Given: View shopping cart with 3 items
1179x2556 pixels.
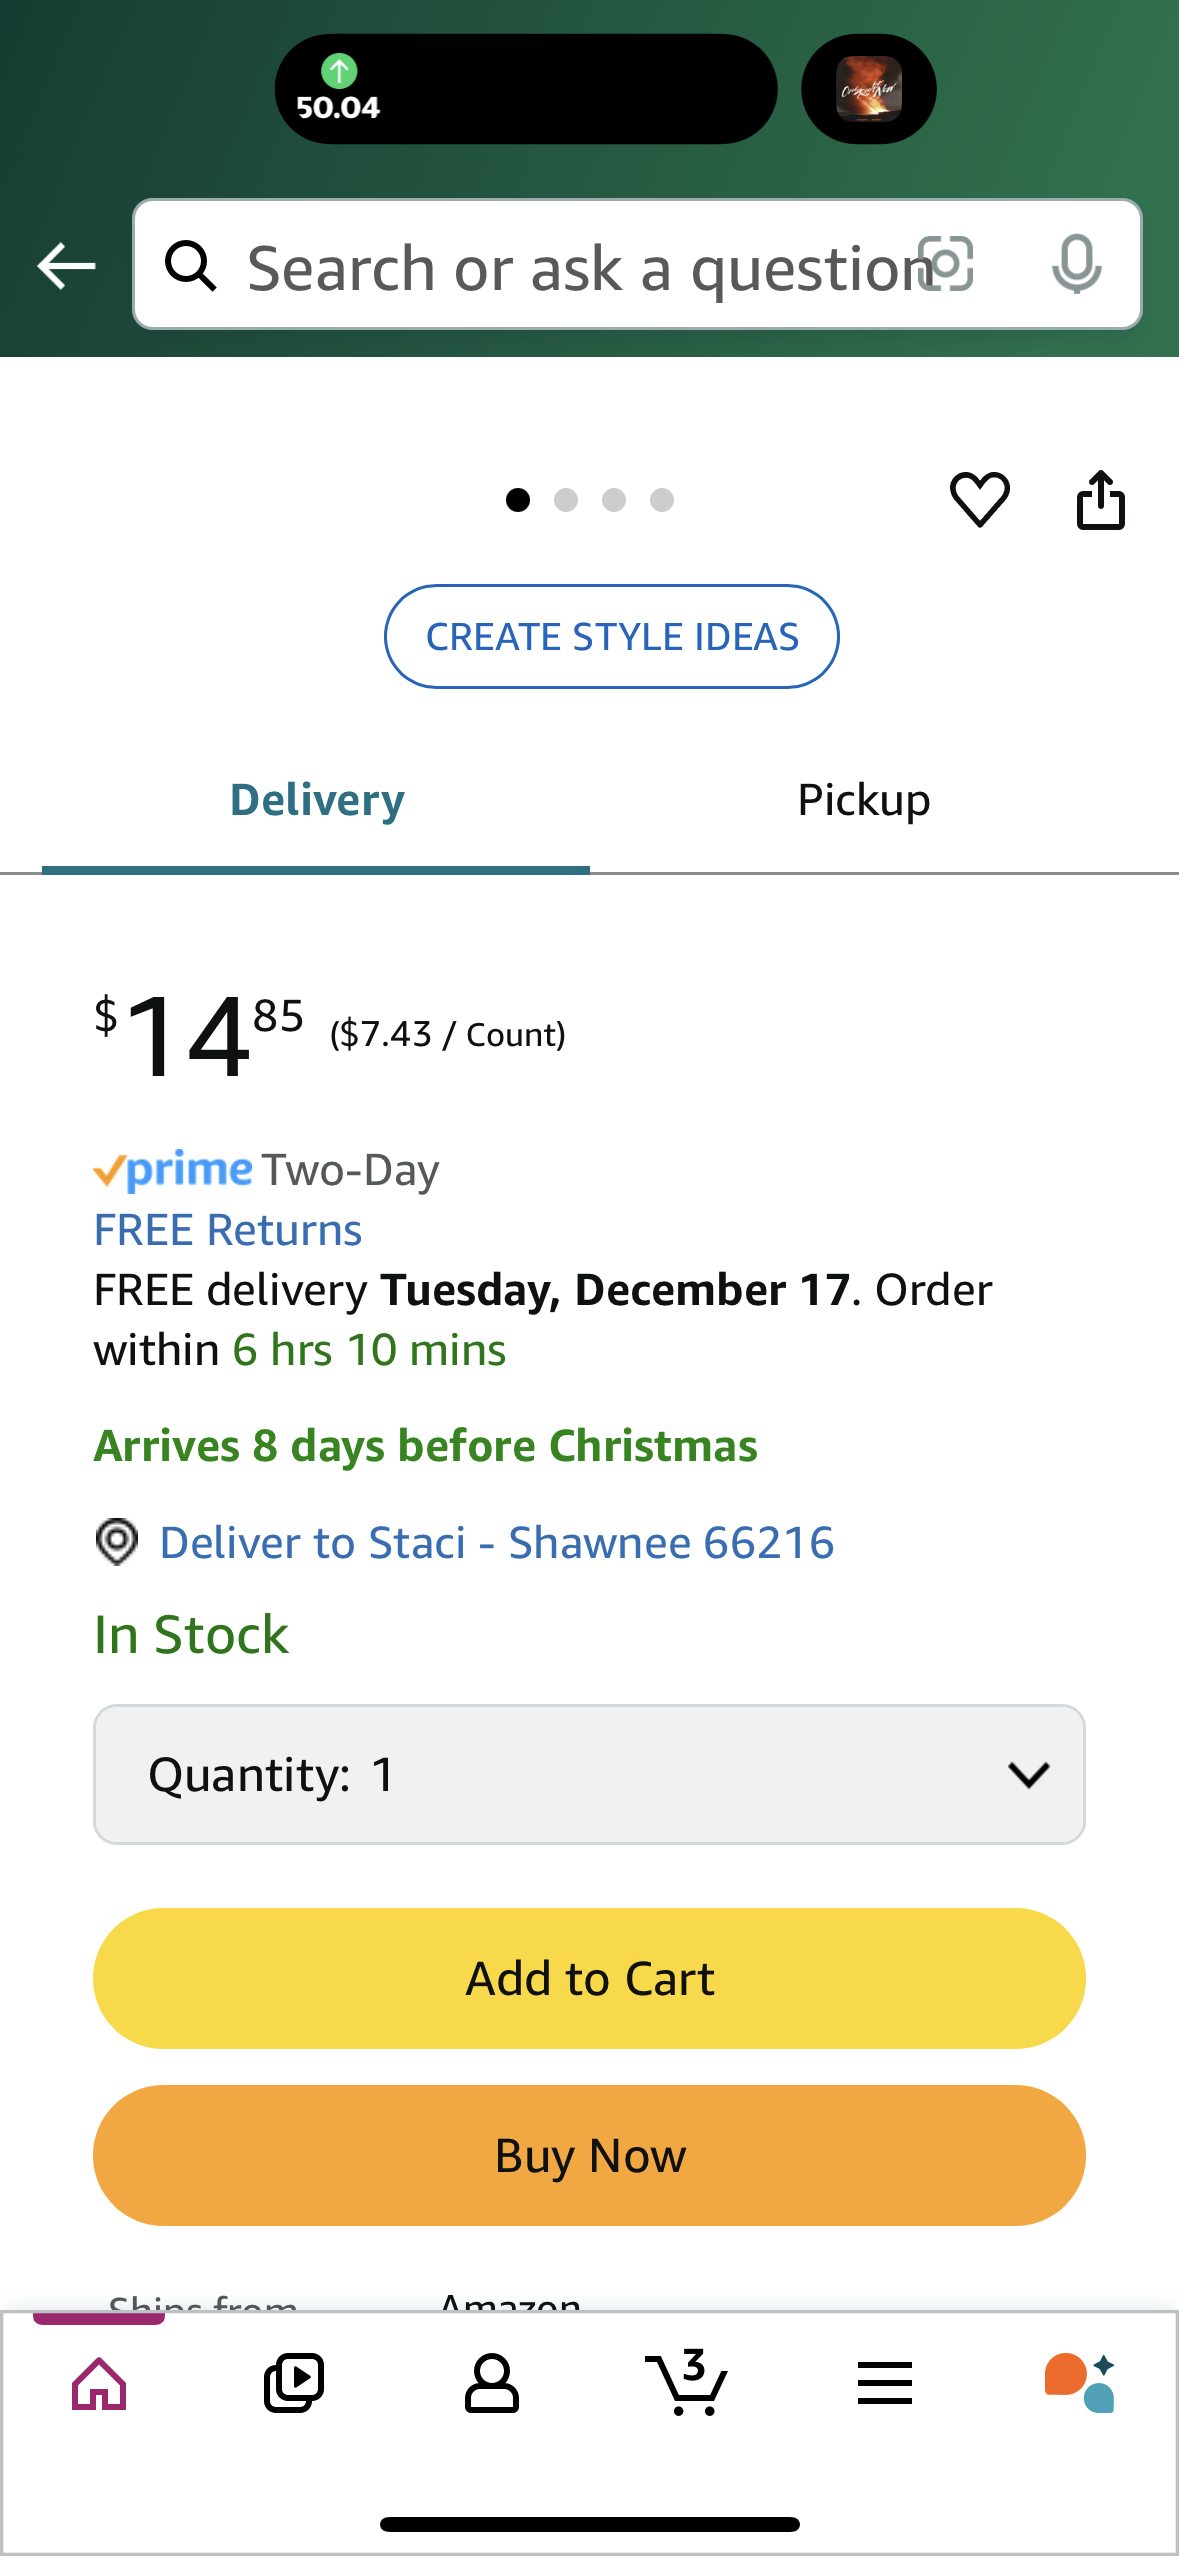Looking at the screenshot, I should [x=687, y=2384].
